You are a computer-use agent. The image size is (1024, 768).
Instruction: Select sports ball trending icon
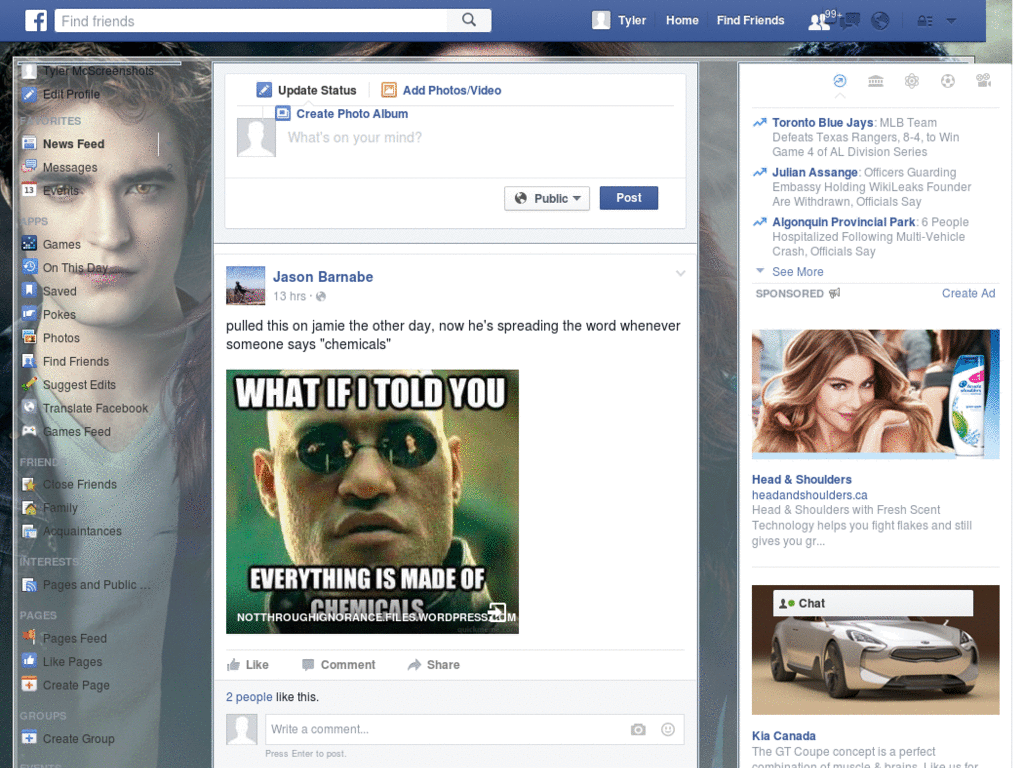[948, 81]
